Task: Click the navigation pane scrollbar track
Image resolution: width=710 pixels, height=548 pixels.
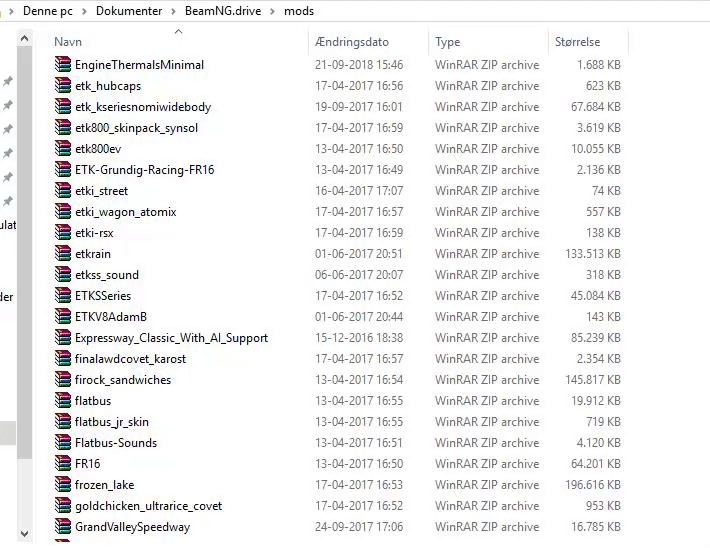Action: pos(24,491)
